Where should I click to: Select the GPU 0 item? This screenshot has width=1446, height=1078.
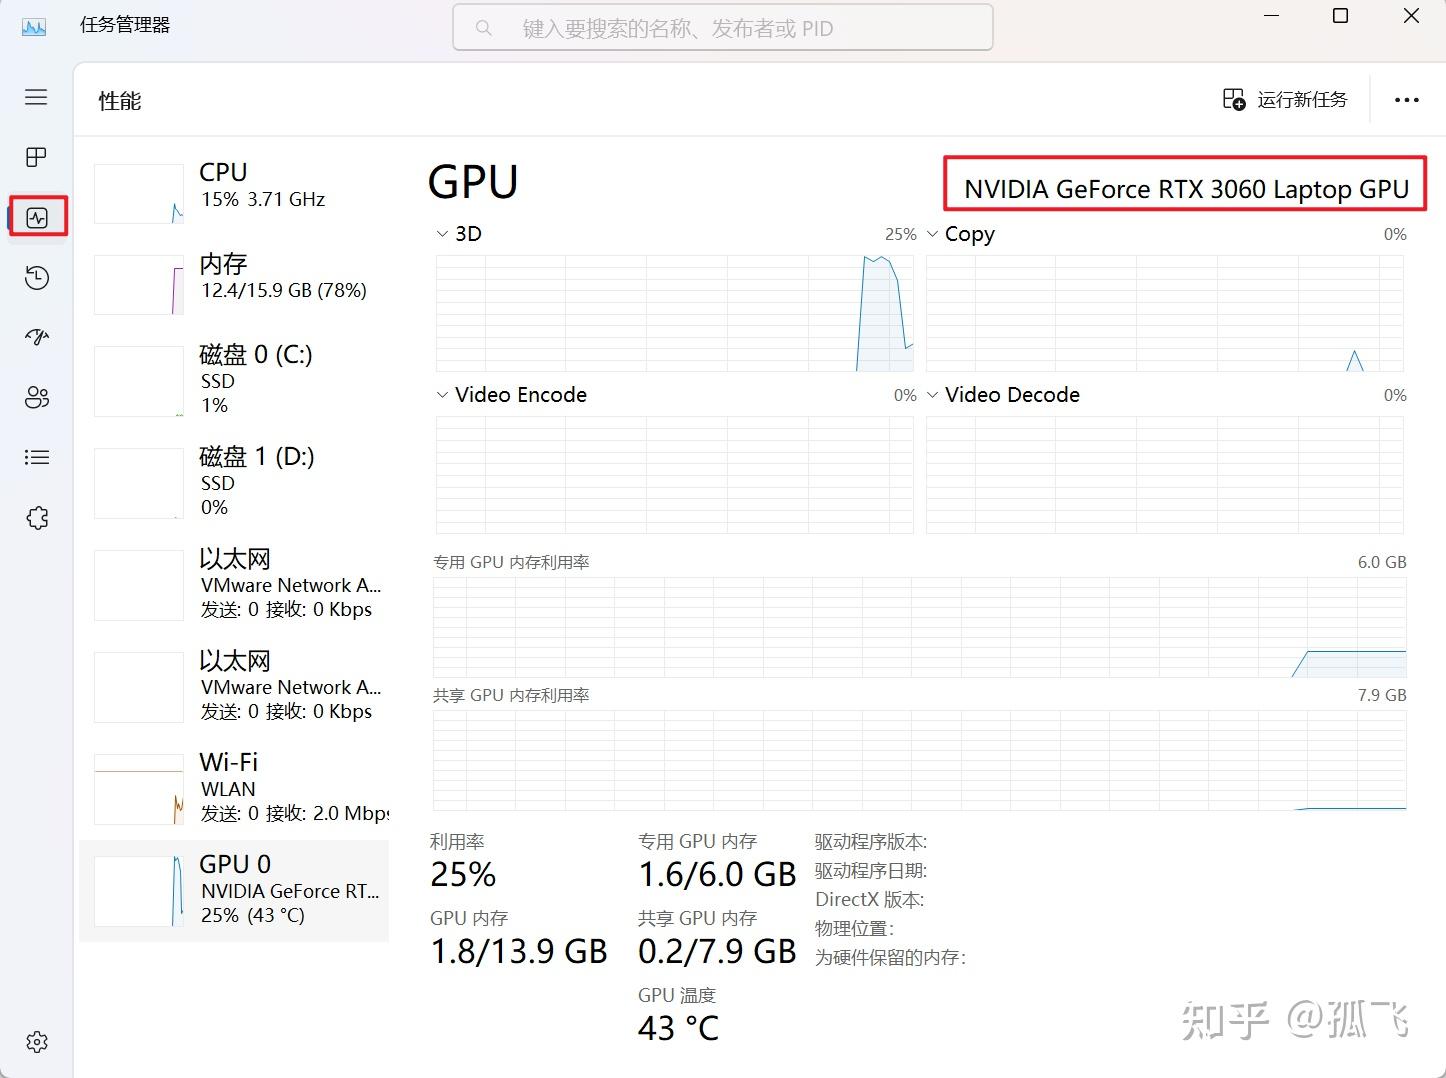pyautogui.click(x=234, y=890)
